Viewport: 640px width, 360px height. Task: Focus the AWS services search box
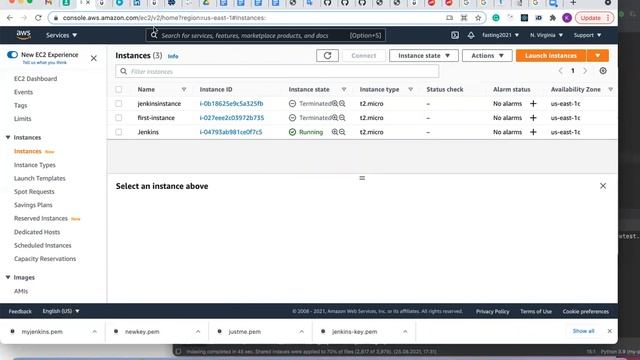(265, 36)
